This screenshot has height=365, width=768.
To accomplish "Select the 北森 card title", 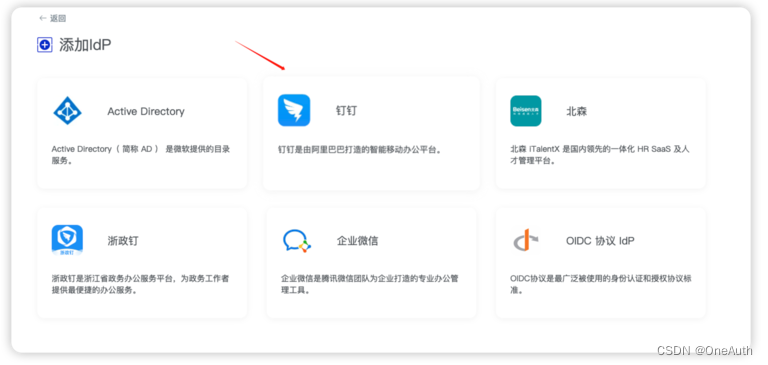I will (x=576, y=111).
